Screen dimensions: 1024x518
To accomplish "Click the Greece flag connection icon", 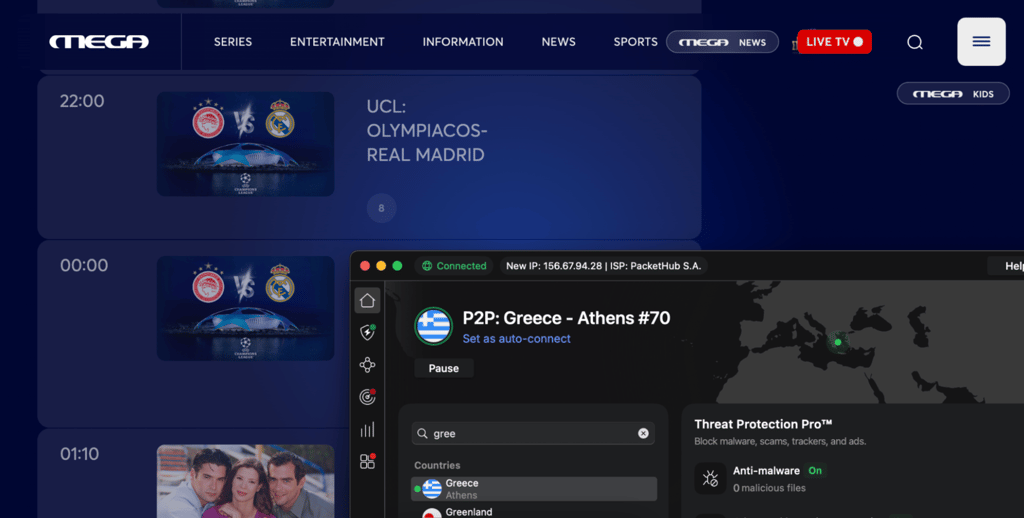I will 434,325.
